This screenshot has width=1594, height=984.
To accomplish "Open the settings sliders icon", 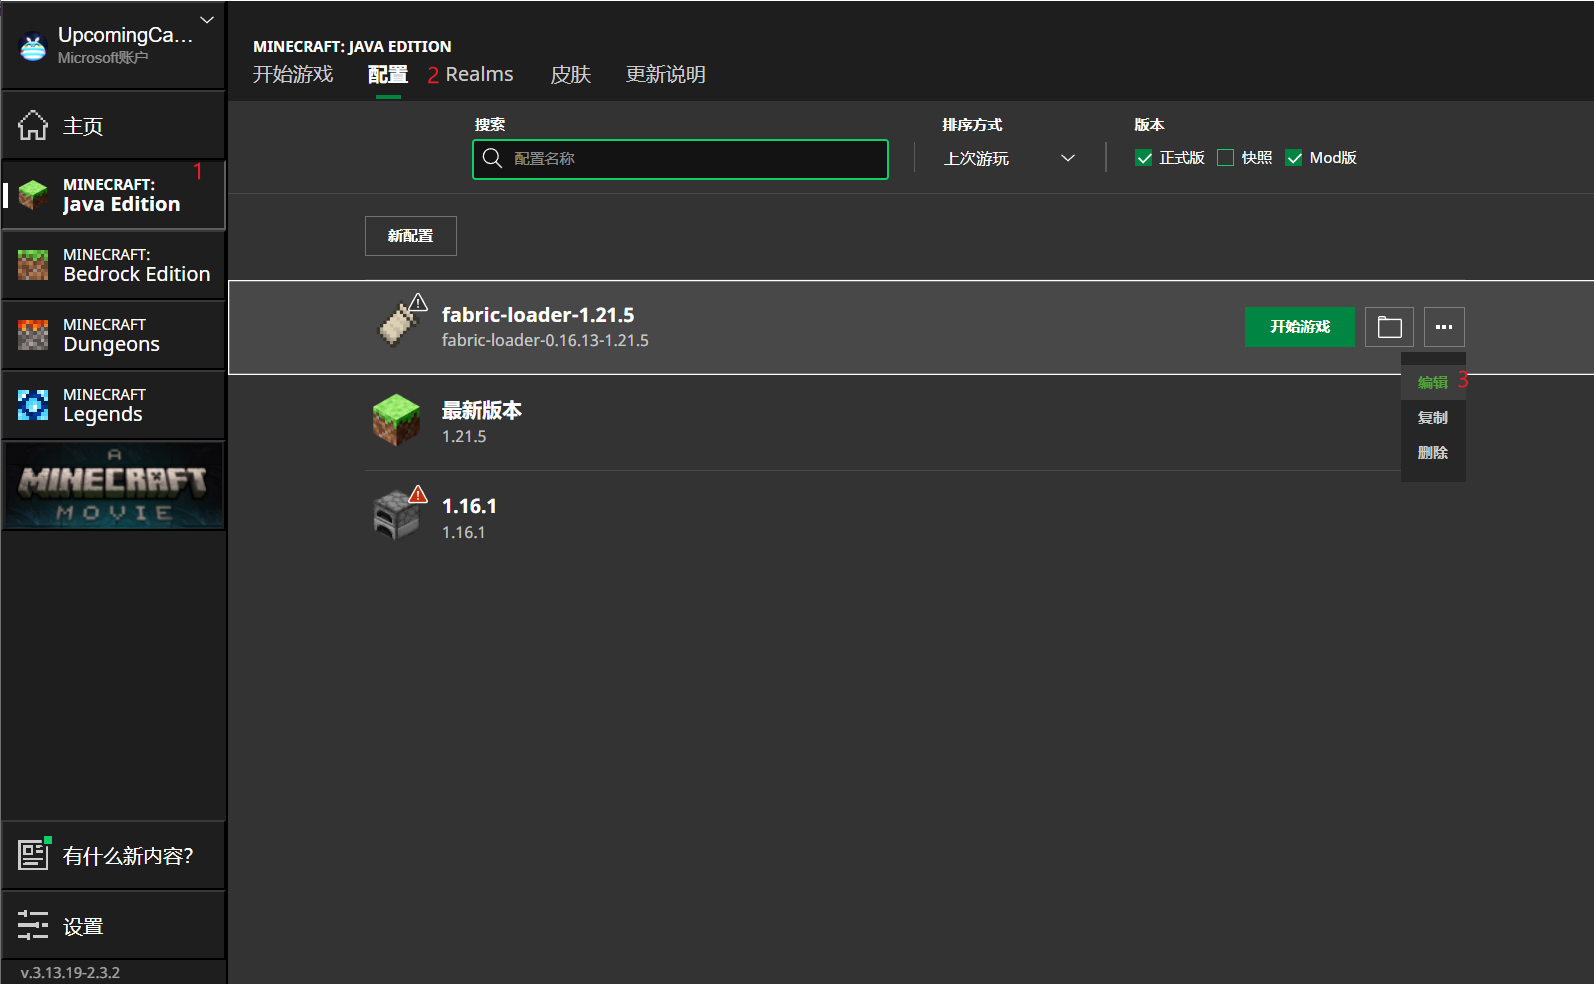I will click(33, 925).
